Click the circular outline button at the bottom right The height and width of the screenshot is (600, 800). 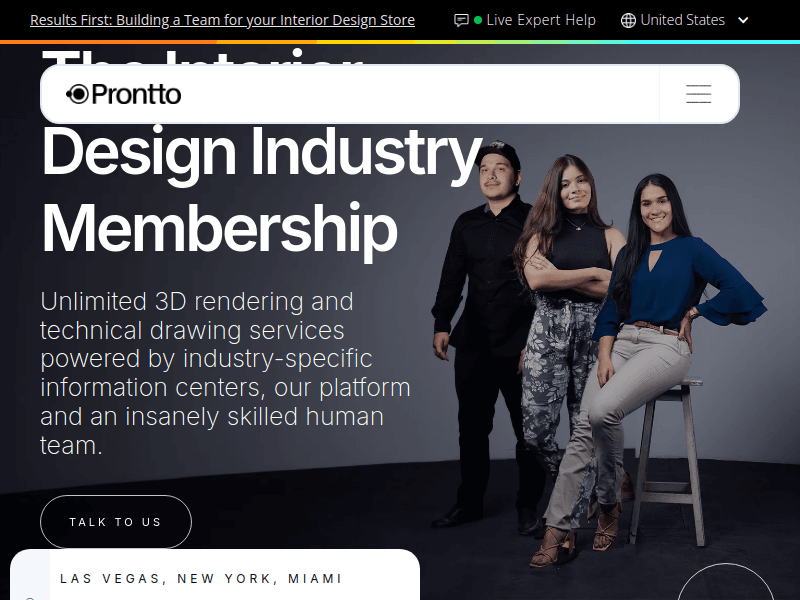tap(726, 582)
